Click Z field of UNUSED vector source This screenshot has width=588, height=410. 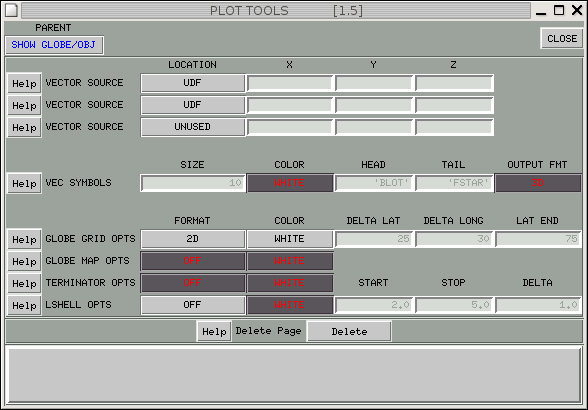pos(454,127)
